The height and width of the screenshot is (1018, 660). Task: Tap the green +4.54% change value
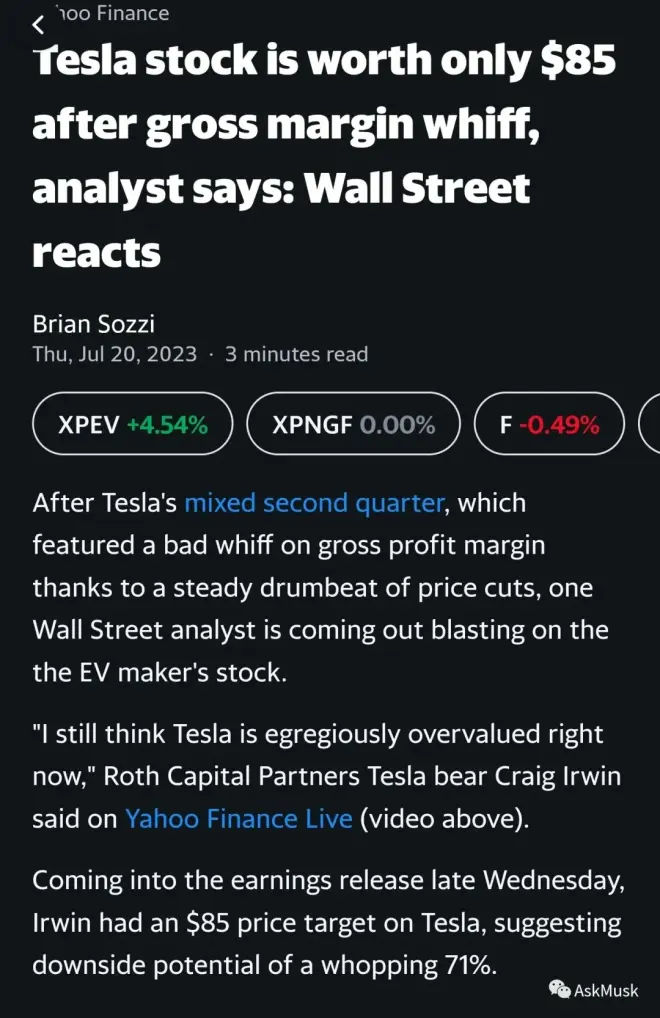(x=167, y=425)
